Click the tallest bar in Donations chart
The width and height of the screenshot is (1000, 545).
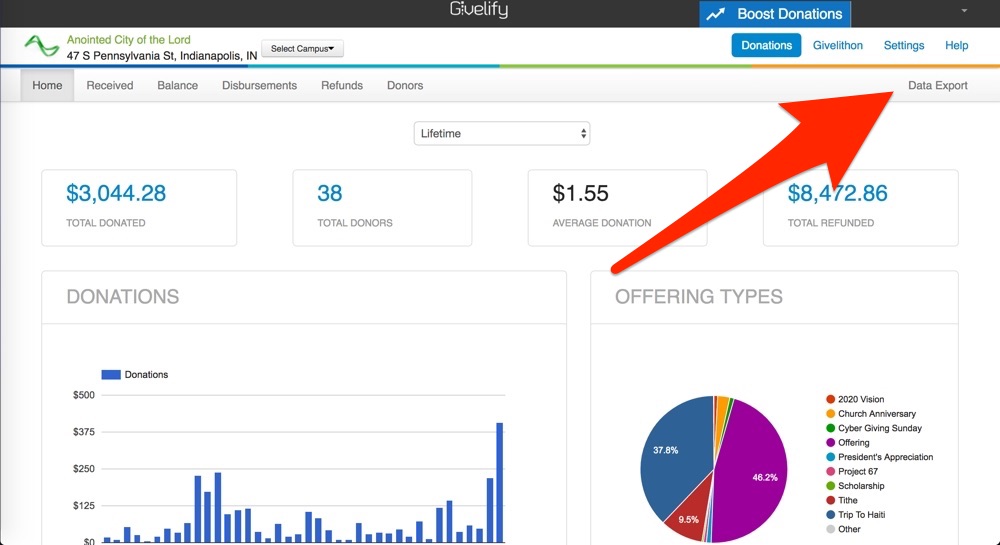point(499,483)
